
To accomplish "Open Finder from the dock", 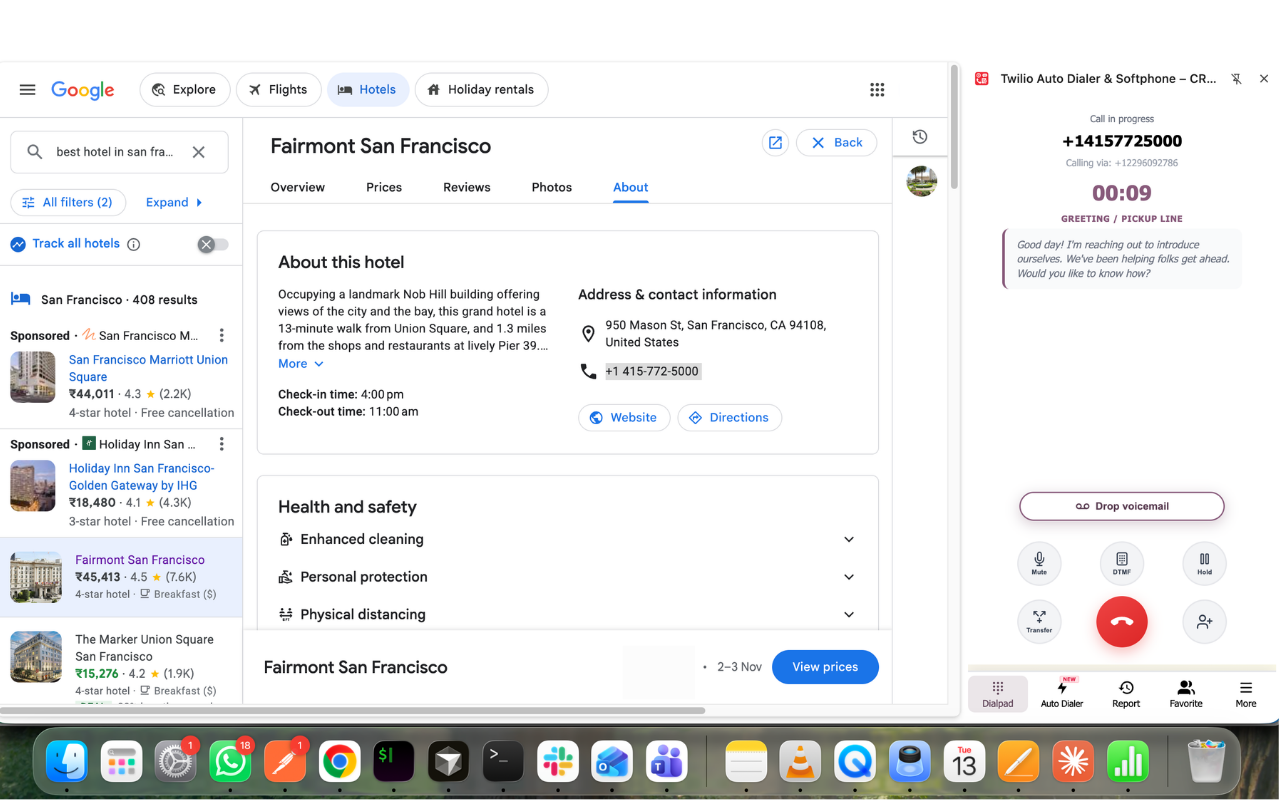I will click(x=67, y=763).
